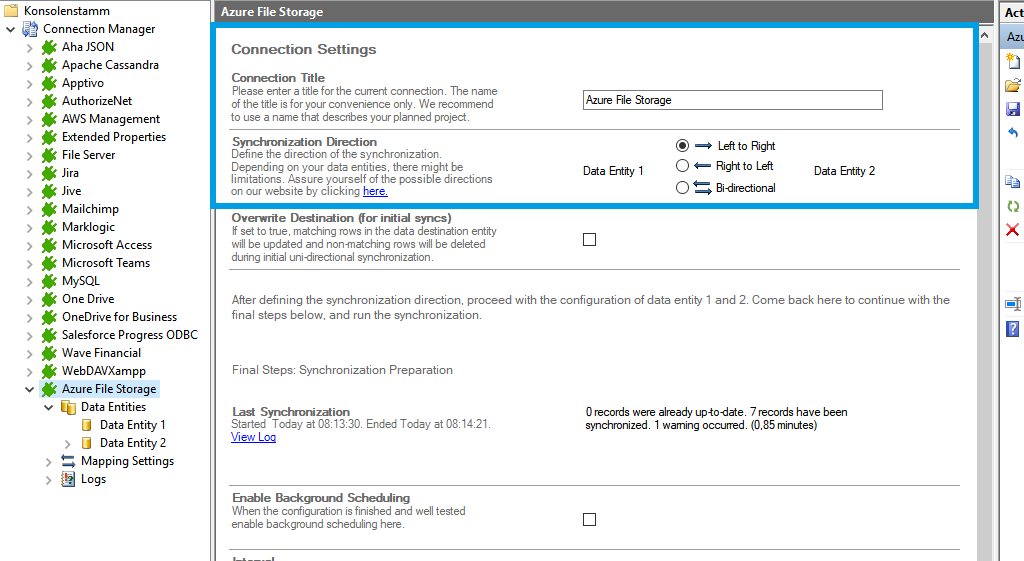Tick the Enable Background Scheduling checkbox

coord(589,519)
